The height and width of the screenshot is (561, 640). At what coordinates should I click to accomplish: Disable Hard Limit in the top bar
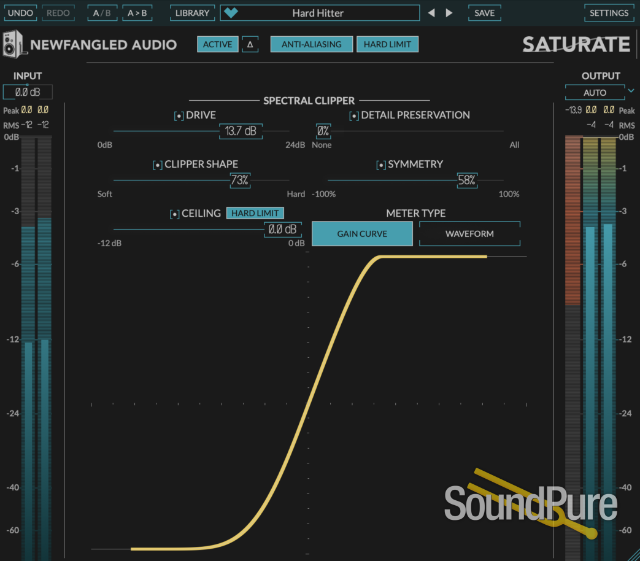pos(388,44)
